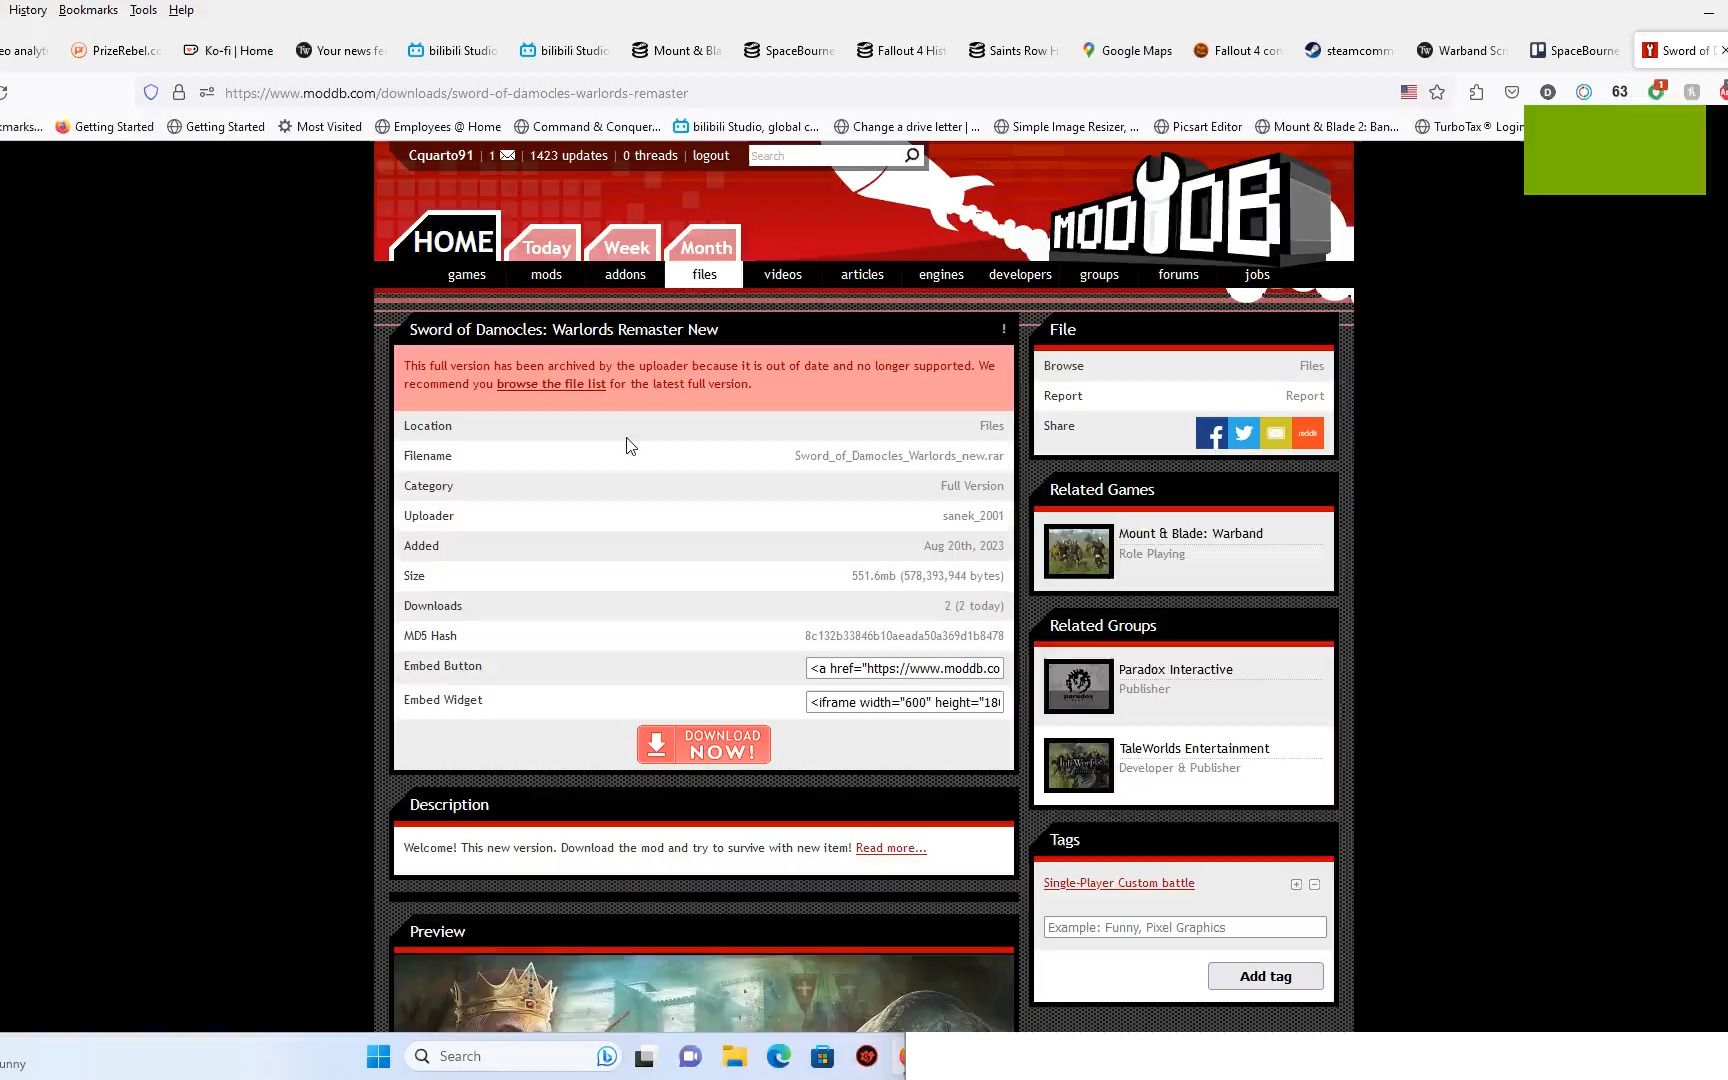Screen dimensions: 1728x1080
Task: Click the Download Now button
Action: coord(704,744)
